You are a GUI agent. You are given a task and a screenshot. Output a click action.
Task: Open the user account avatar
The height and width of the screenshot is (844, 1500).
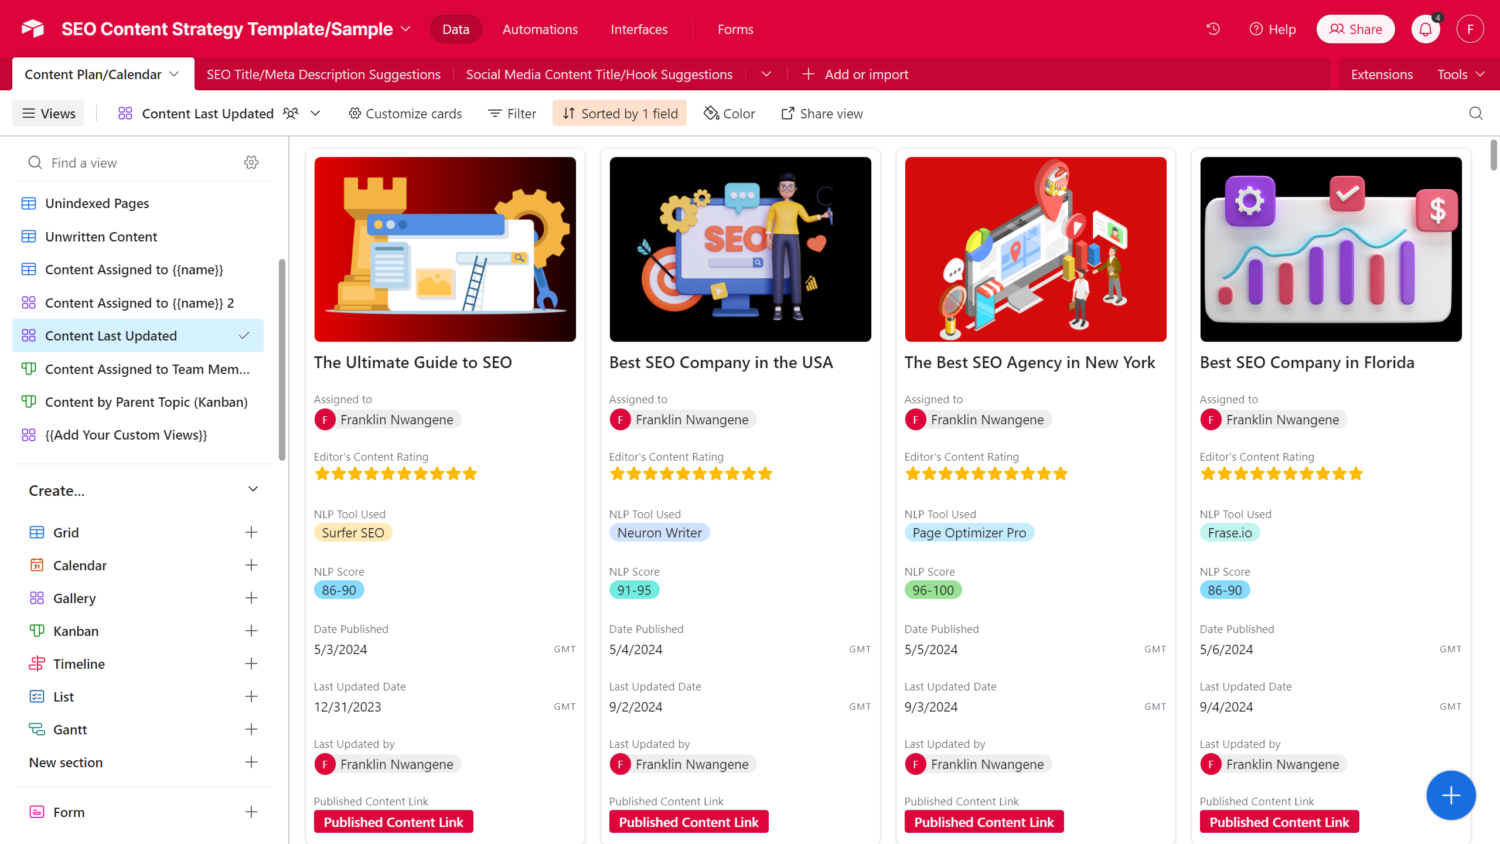1469,29
